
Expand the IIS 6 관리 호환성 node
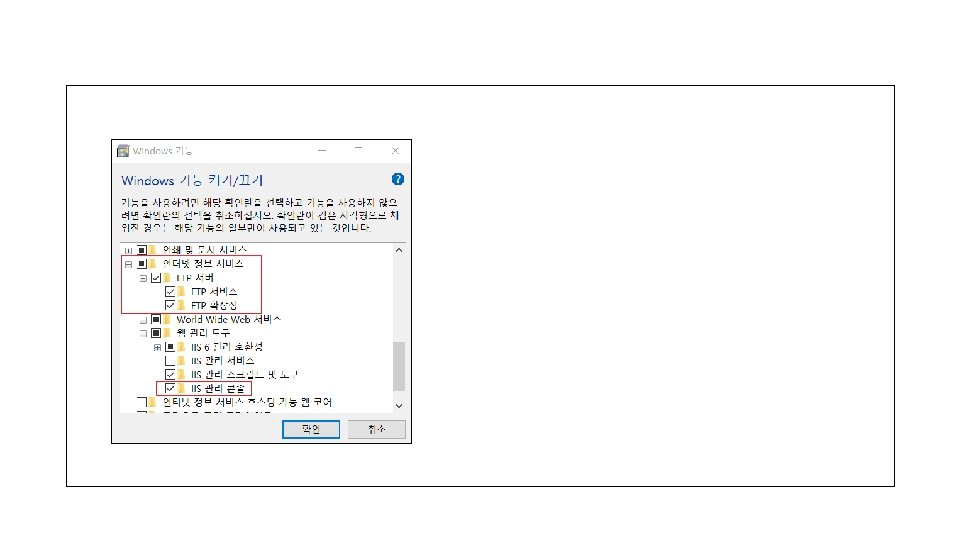click(157, 348)
